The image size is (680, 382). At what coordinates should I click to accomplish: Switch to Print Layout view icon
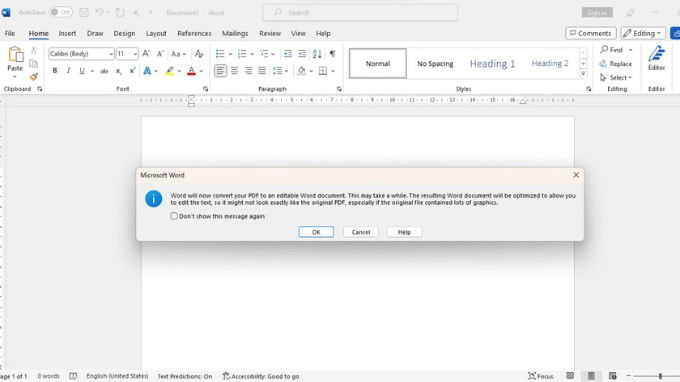(591, 376)
